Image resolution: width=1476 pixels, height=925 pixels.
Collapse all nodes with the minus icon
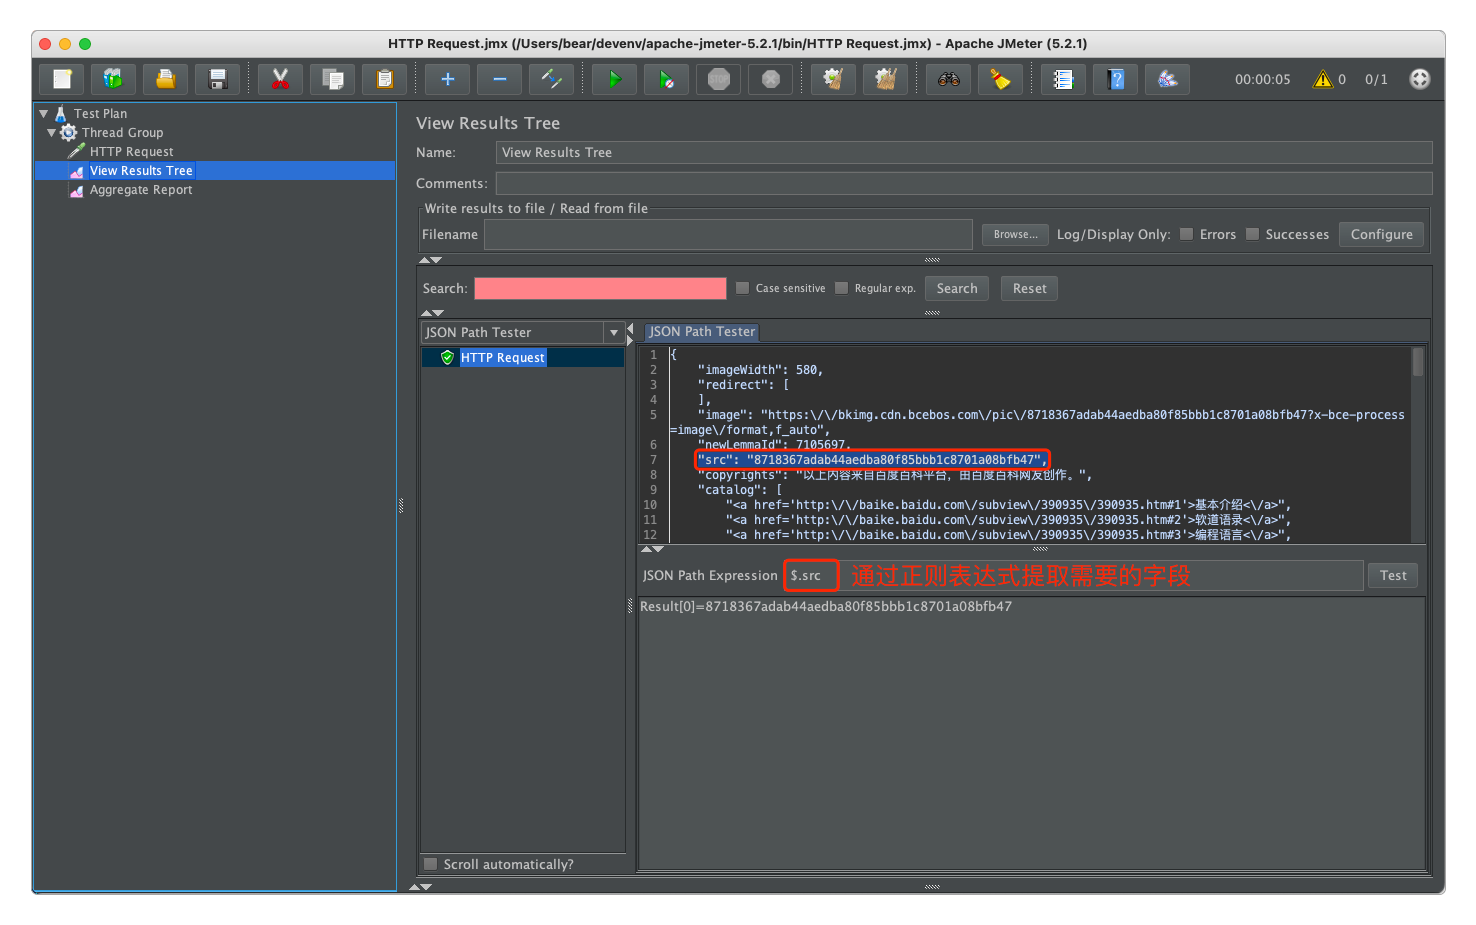pyautogui.click(x=500, y=79)
